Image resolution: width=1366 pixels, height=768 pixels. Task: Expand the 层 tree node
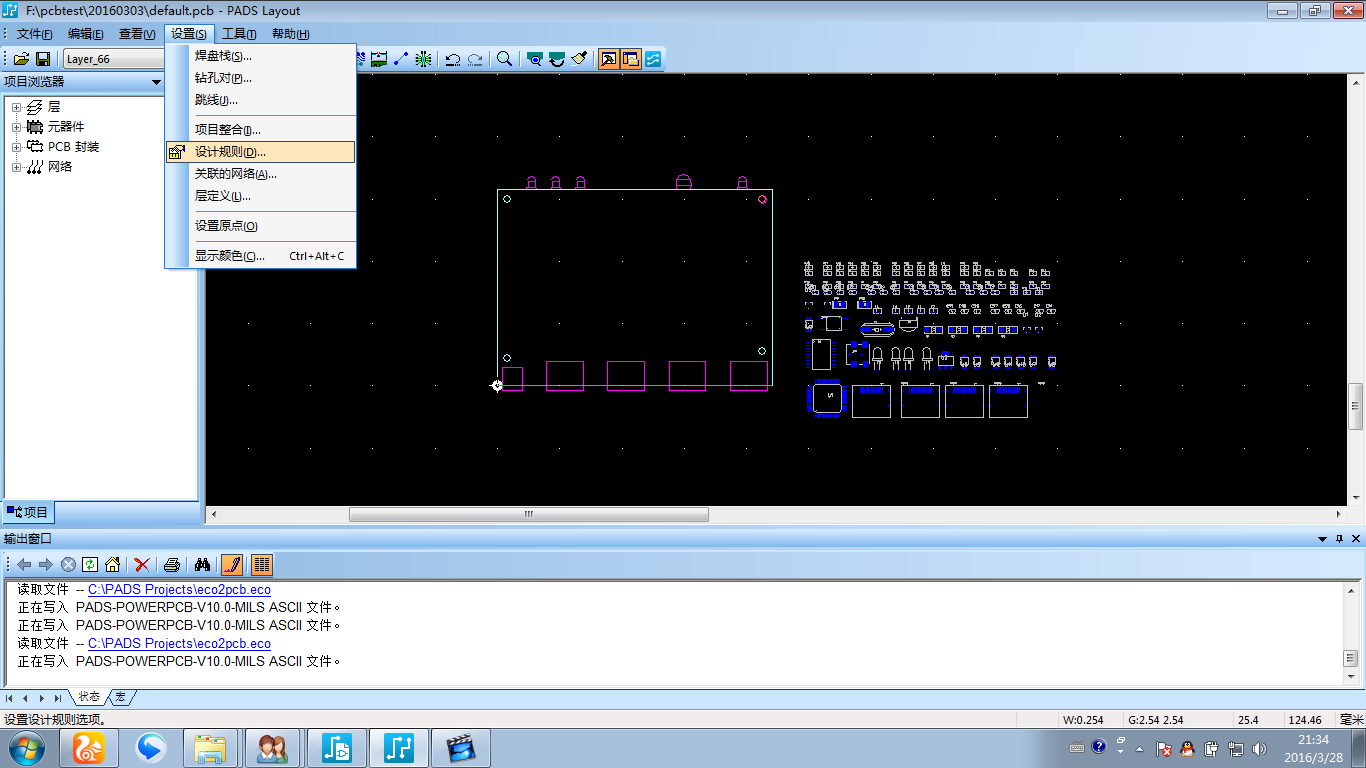tap(16, 107)
